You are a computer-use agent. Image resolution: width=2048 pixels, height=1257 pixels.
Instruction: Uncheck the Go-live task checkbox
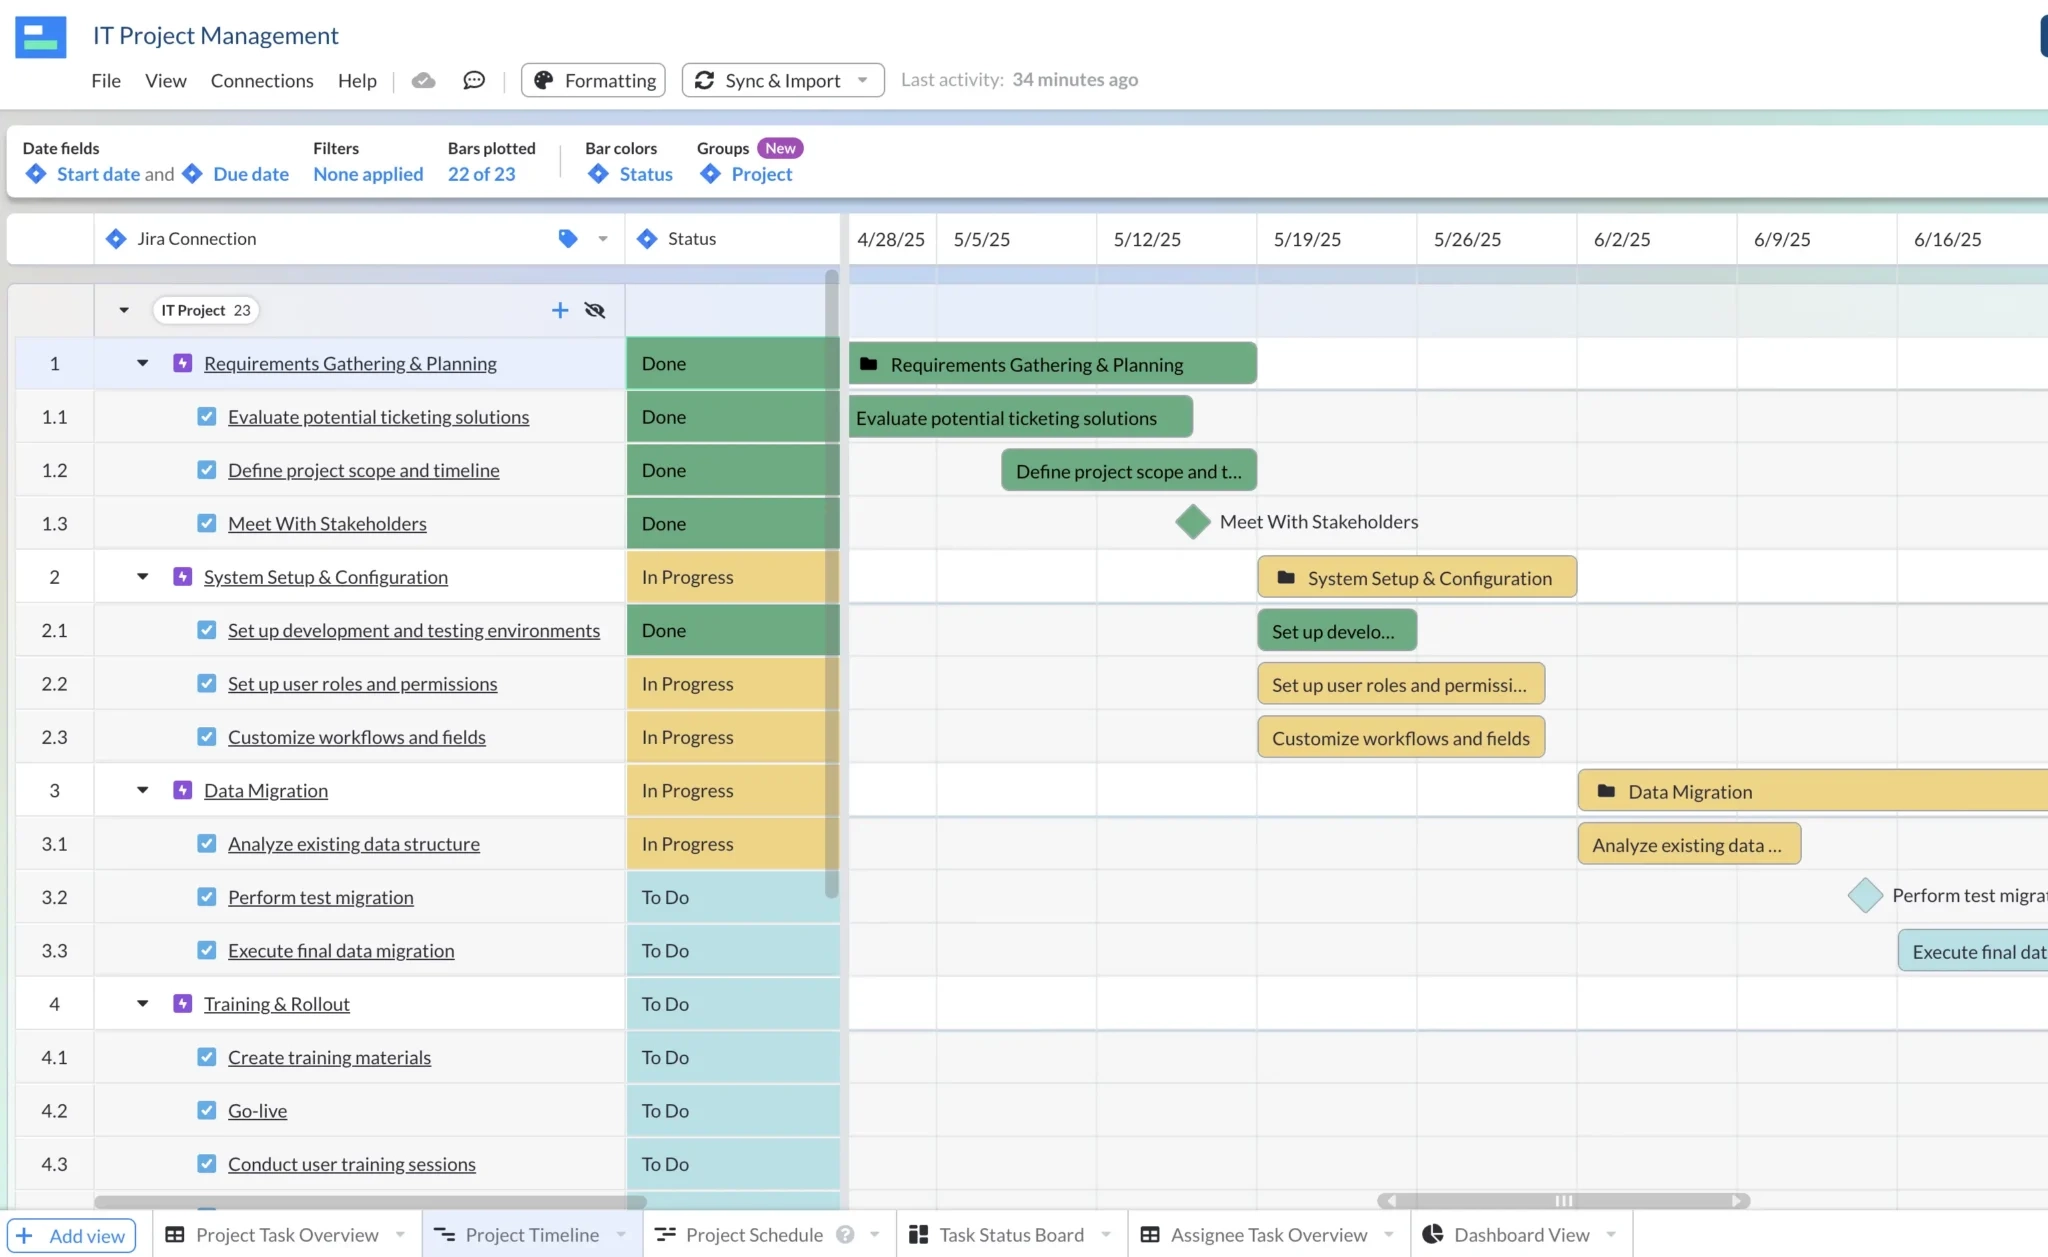point(206,1110)
